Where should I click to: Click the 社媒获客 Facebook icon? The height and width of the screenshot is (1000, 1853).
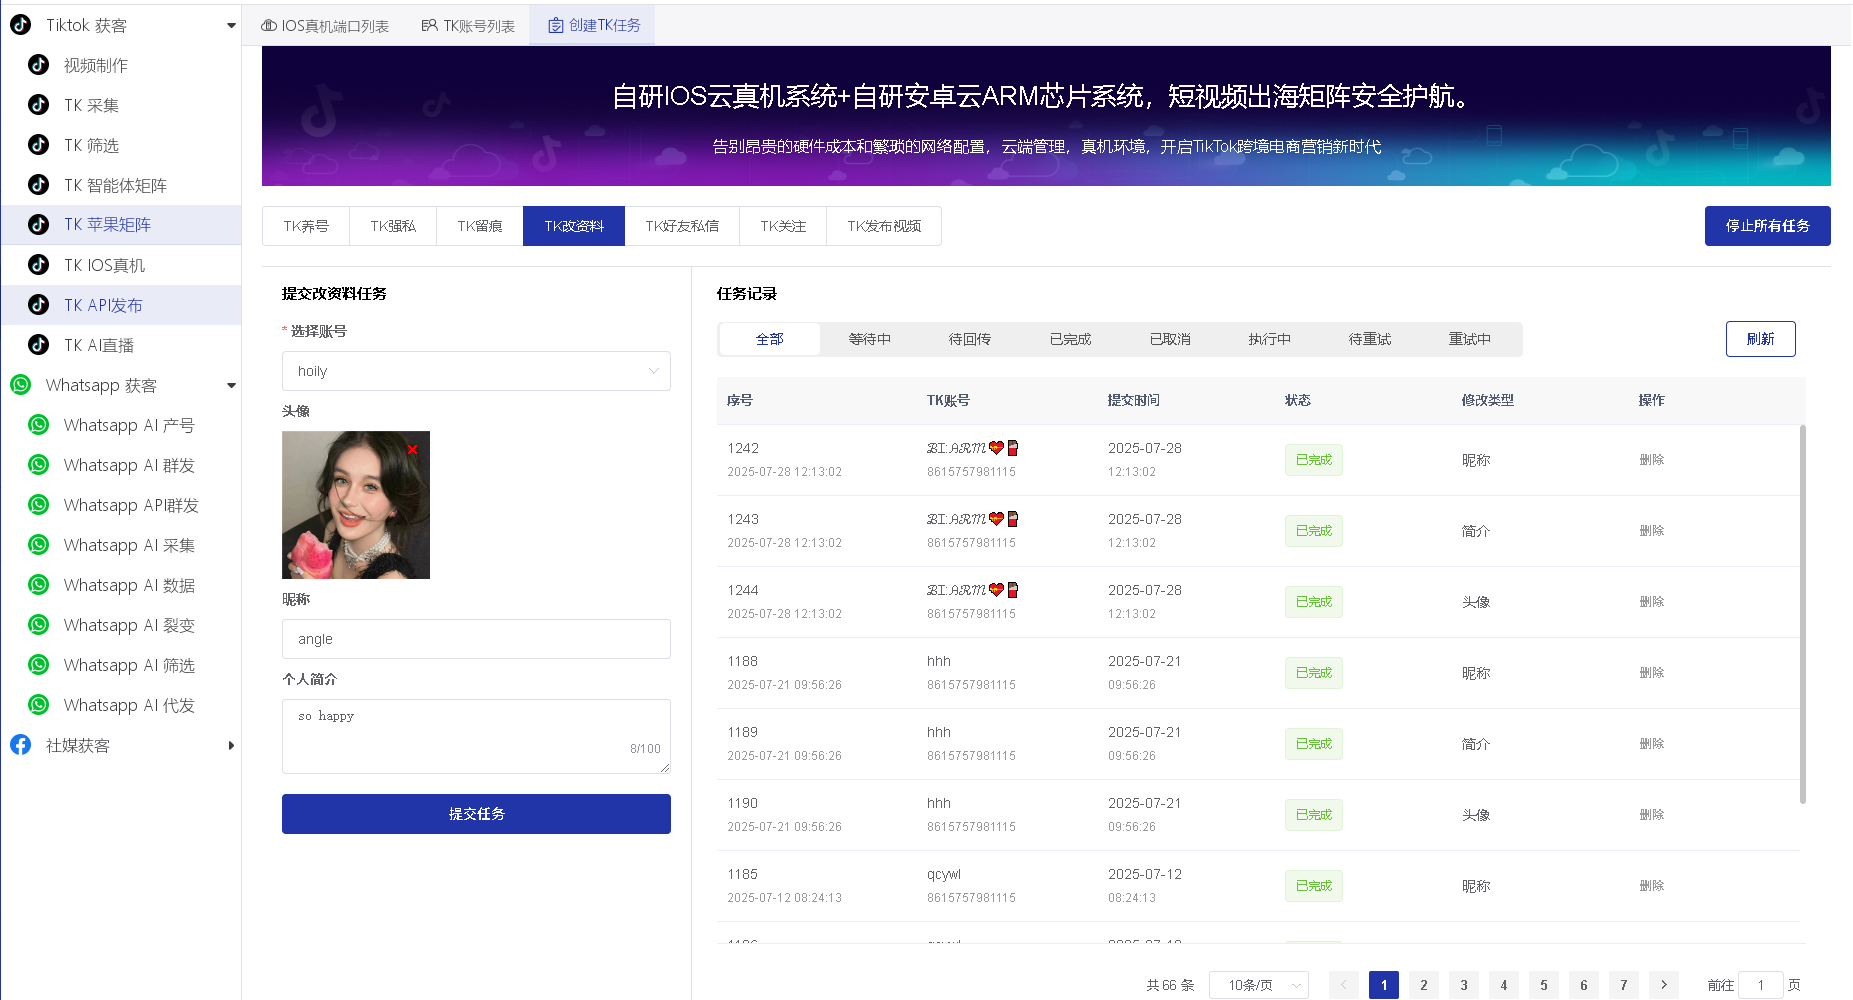tap(21, 744)
